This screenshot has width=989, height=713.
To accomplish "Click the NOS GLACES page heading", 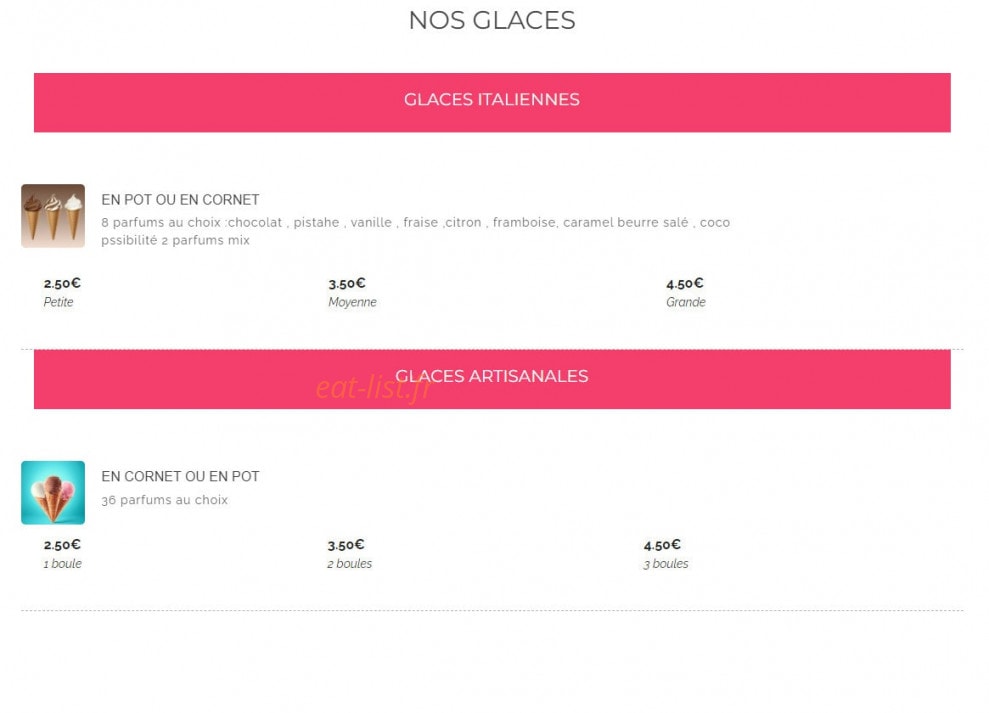I will 492,20.
